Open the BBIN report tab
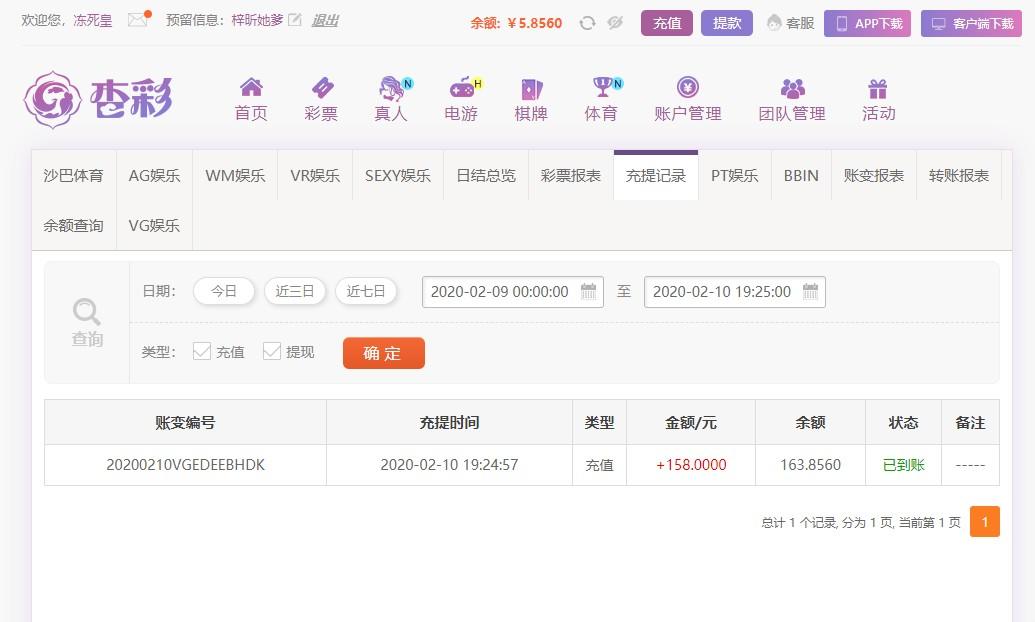This screenshot has height=622, width=1035. point(800,174)
